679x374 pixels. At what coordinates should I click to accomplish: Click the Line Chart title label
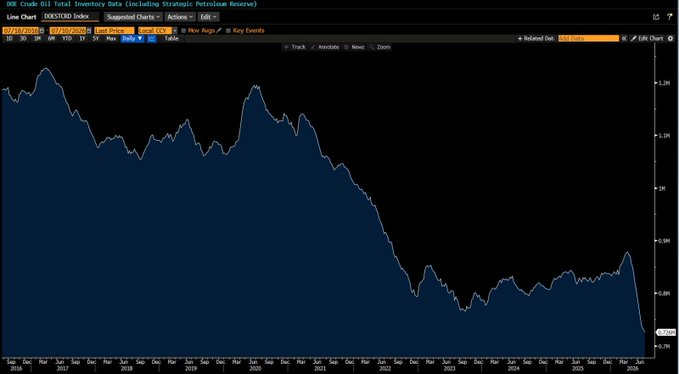[x=22, y=17]
